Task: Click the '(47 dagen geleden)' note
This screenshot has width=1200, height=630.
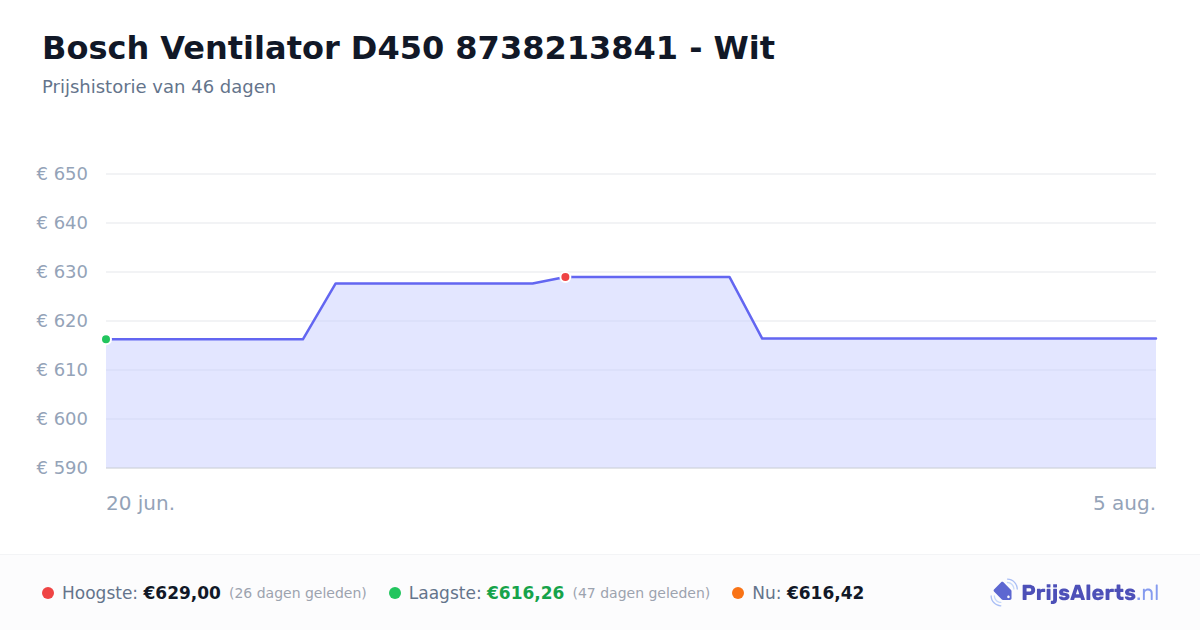Action: pos(641,593)
